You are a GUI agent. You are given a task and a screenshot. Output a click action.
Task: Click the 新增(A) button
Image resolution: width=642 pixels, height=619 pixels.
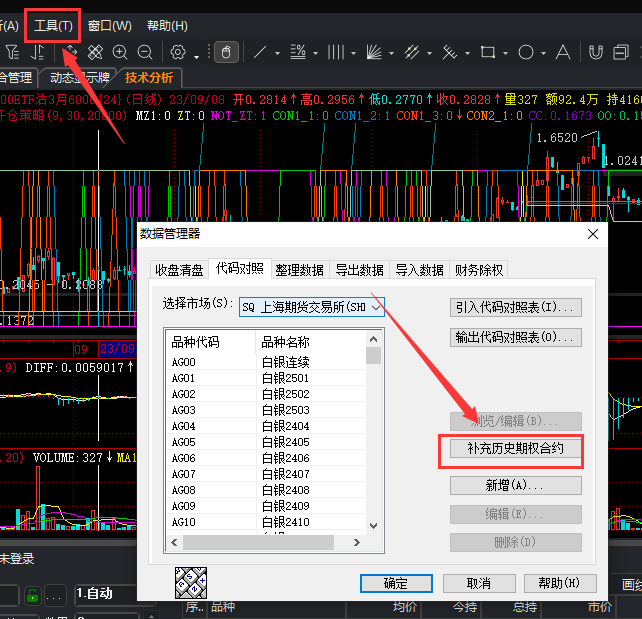(515, 486)
